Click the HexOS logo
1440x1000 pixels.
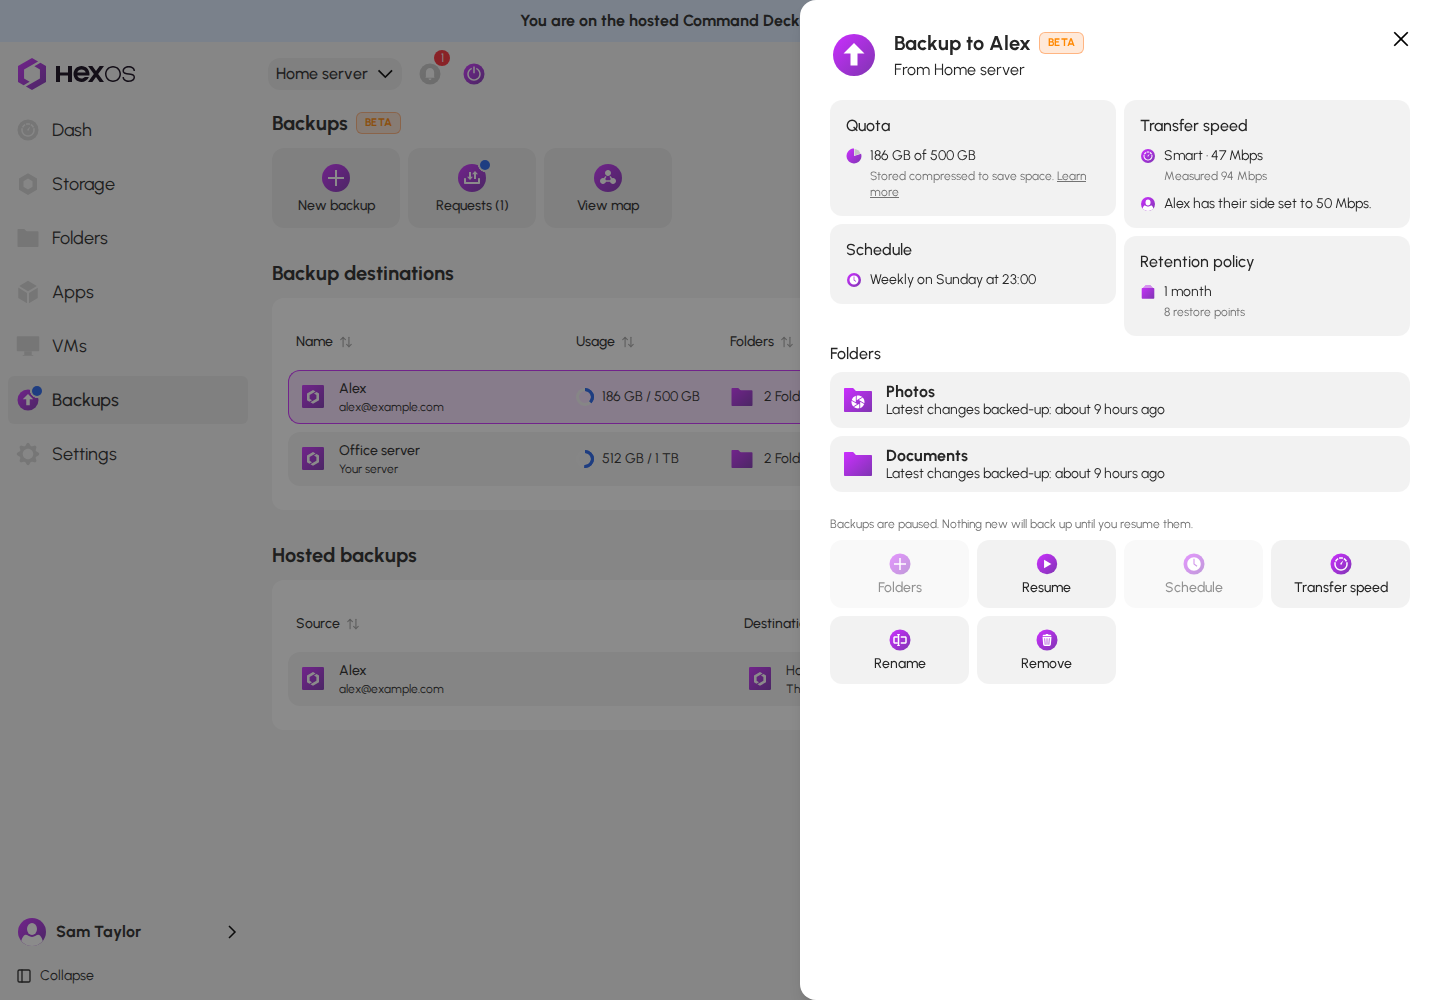pos(76,73)
